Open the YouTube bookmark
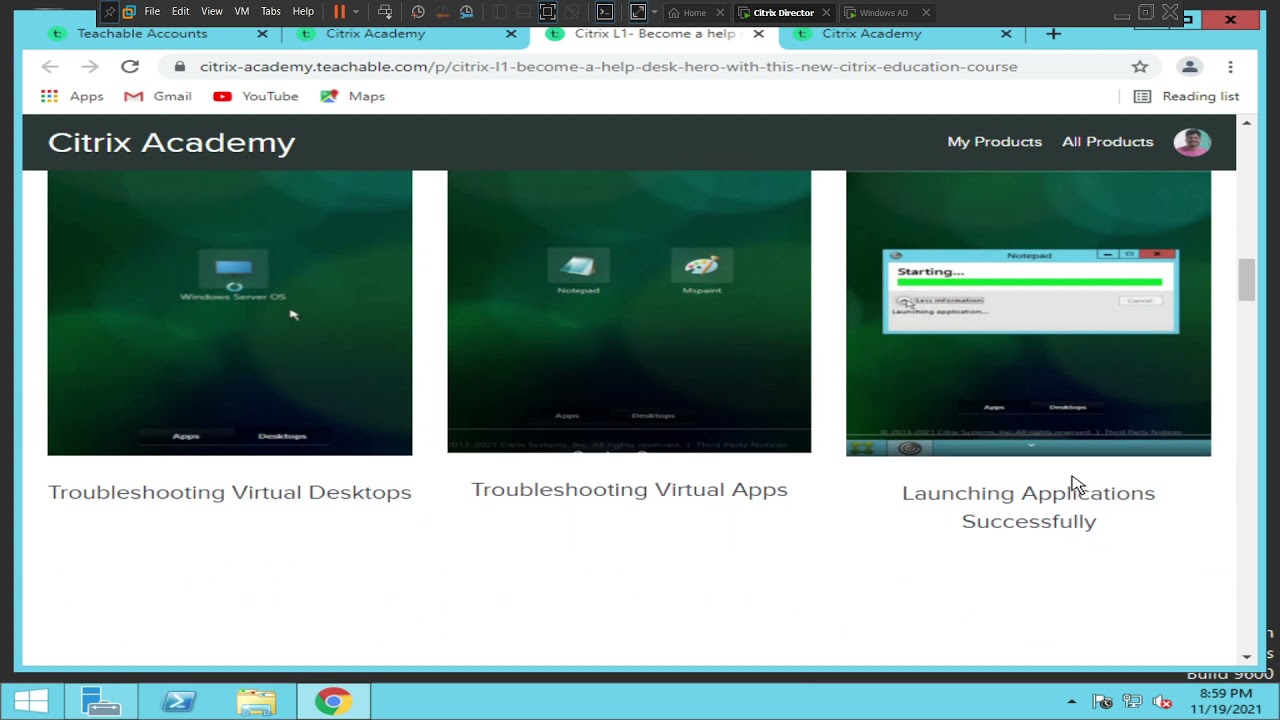 click(x=256, y=96)
